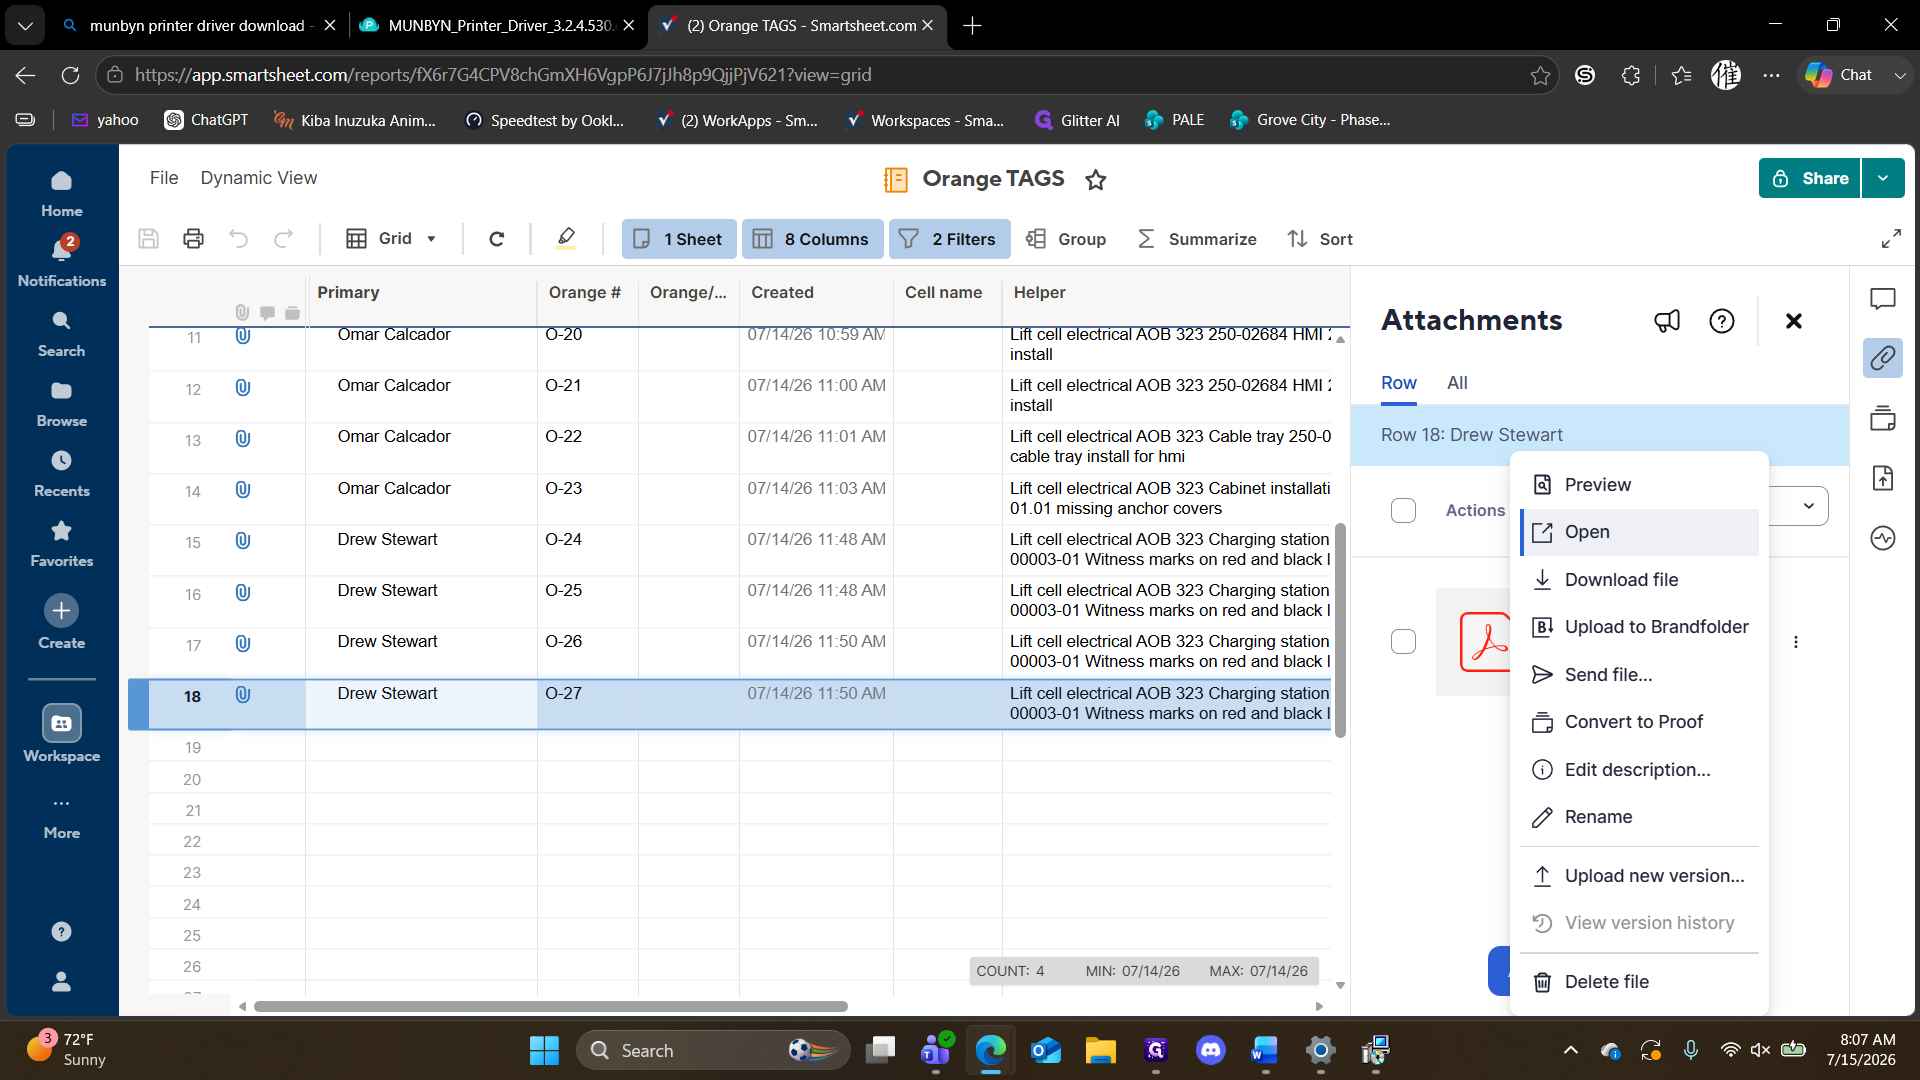Check the PDF attachment checkbox
Viewport: 1920px width, 1080px height.
click(x=1404, y=642)
